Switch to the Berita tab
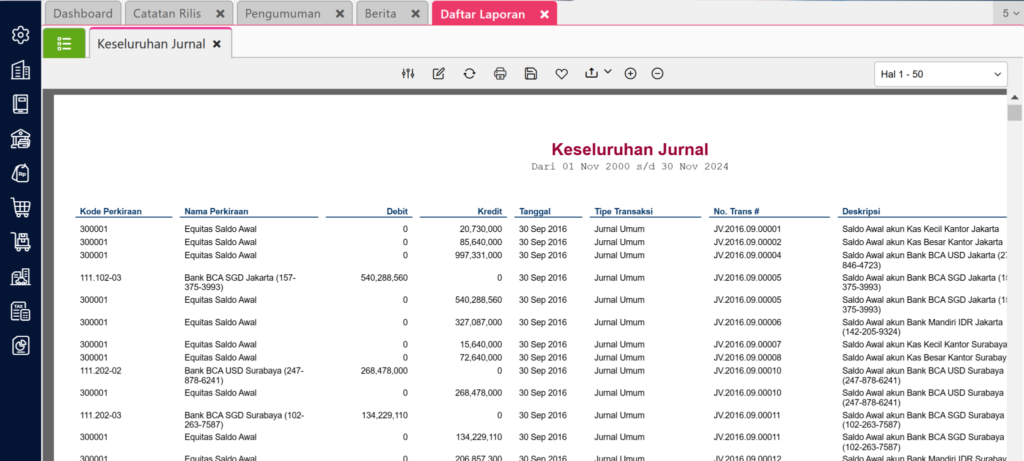 [380, 14]
